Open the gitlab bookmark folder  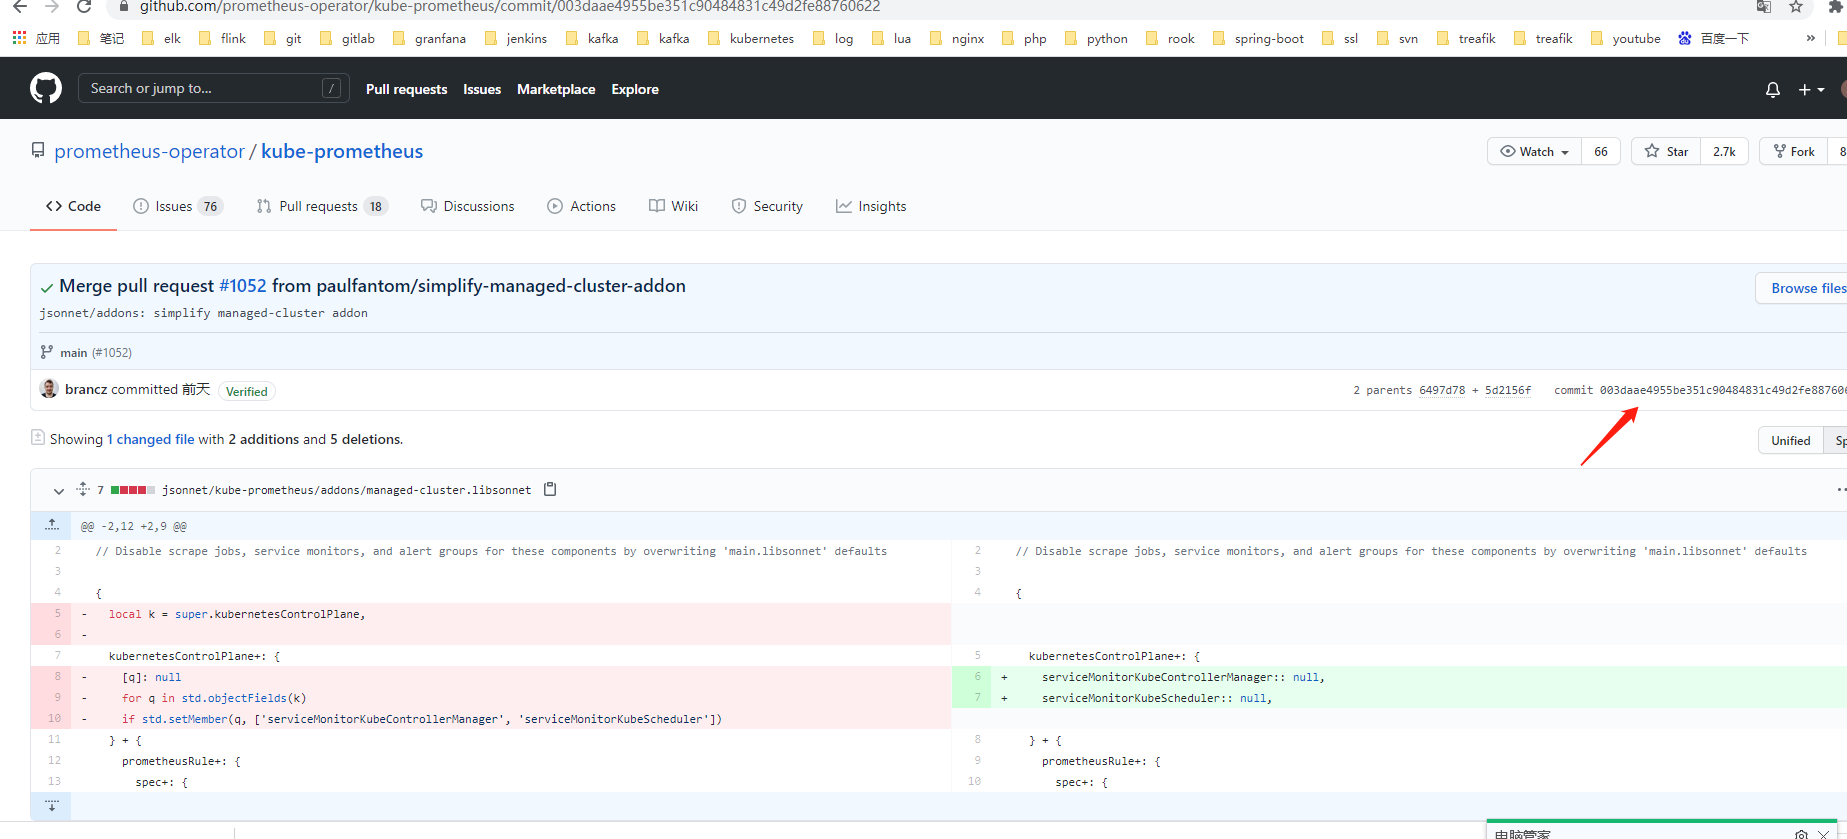pyautogui.click(x=347, y=38)
